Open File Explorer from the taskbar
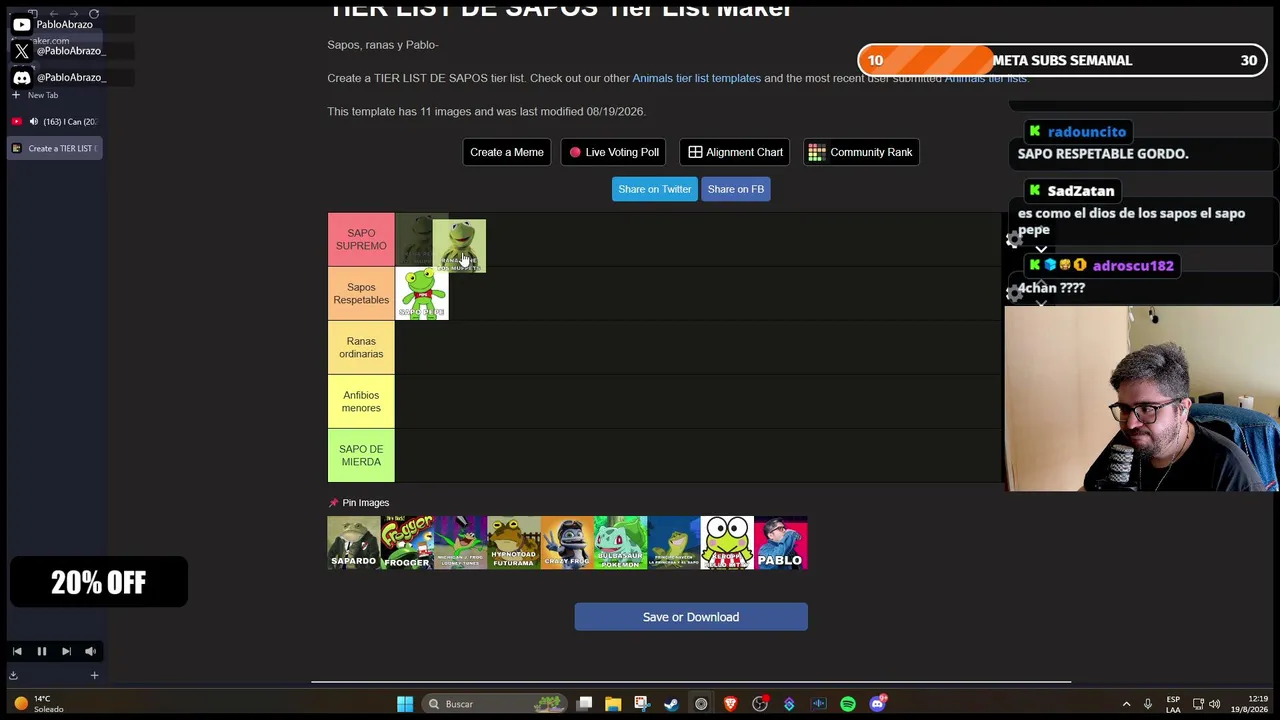 tap(613, 704)
